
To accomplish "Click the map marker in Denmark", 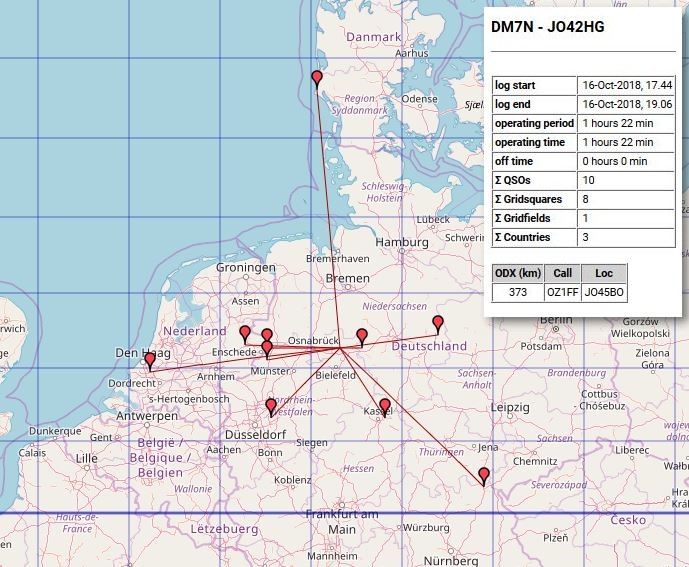I will coord(317,79).
